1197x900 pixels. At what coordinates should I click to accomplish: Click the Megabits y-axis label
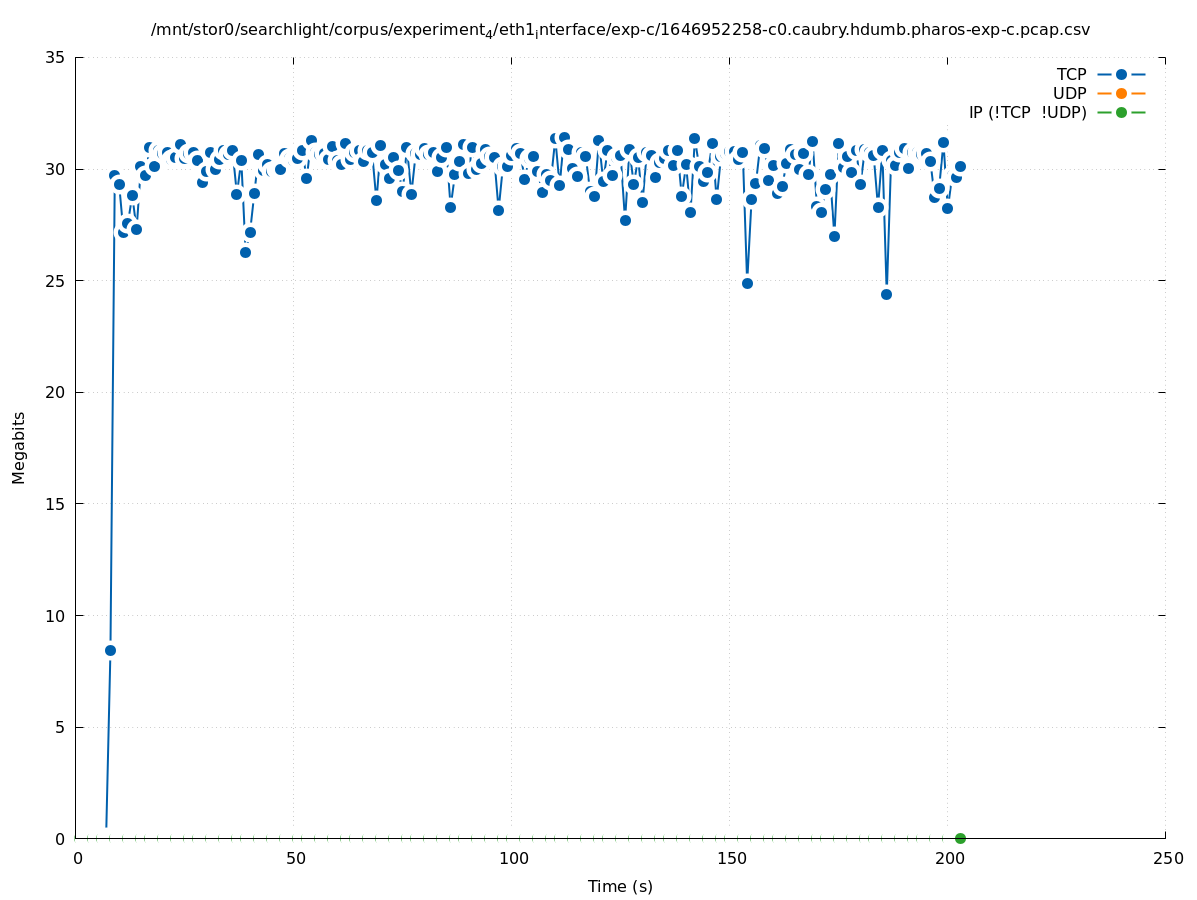pos(19,447)
